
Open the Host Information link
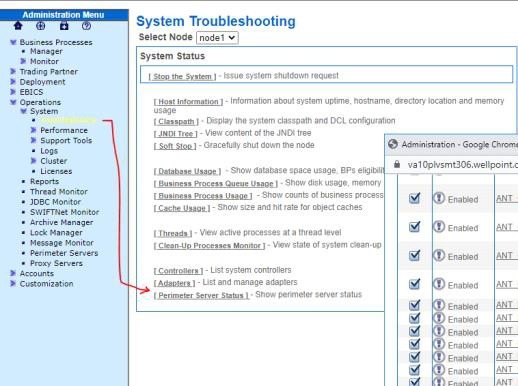[x=188, y=102]
